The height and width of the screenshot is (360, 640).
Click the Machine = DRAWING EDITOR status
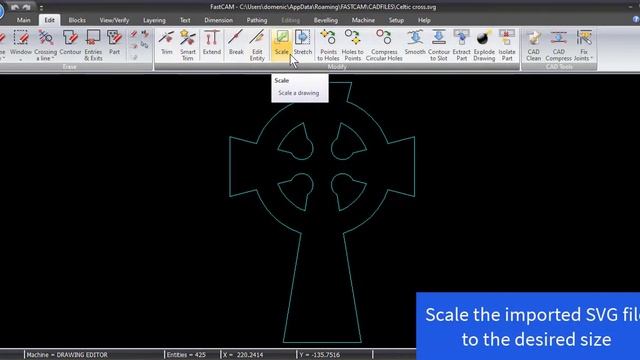(67, 355)
